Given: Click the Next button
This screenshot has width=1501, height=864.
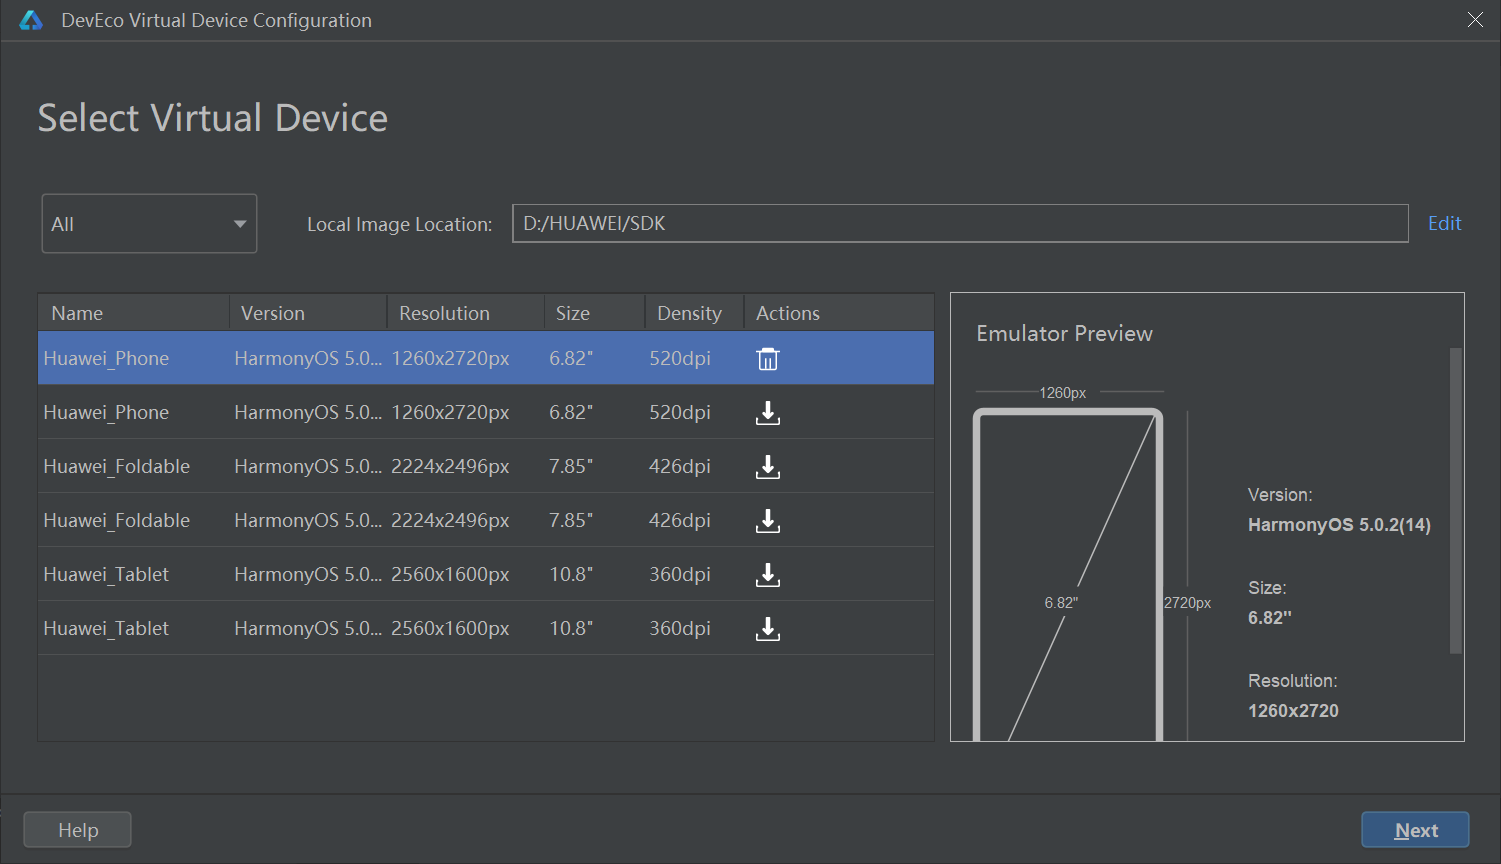Looking at the screenshot, I should pyautogui.click(x=1415, y=830).
